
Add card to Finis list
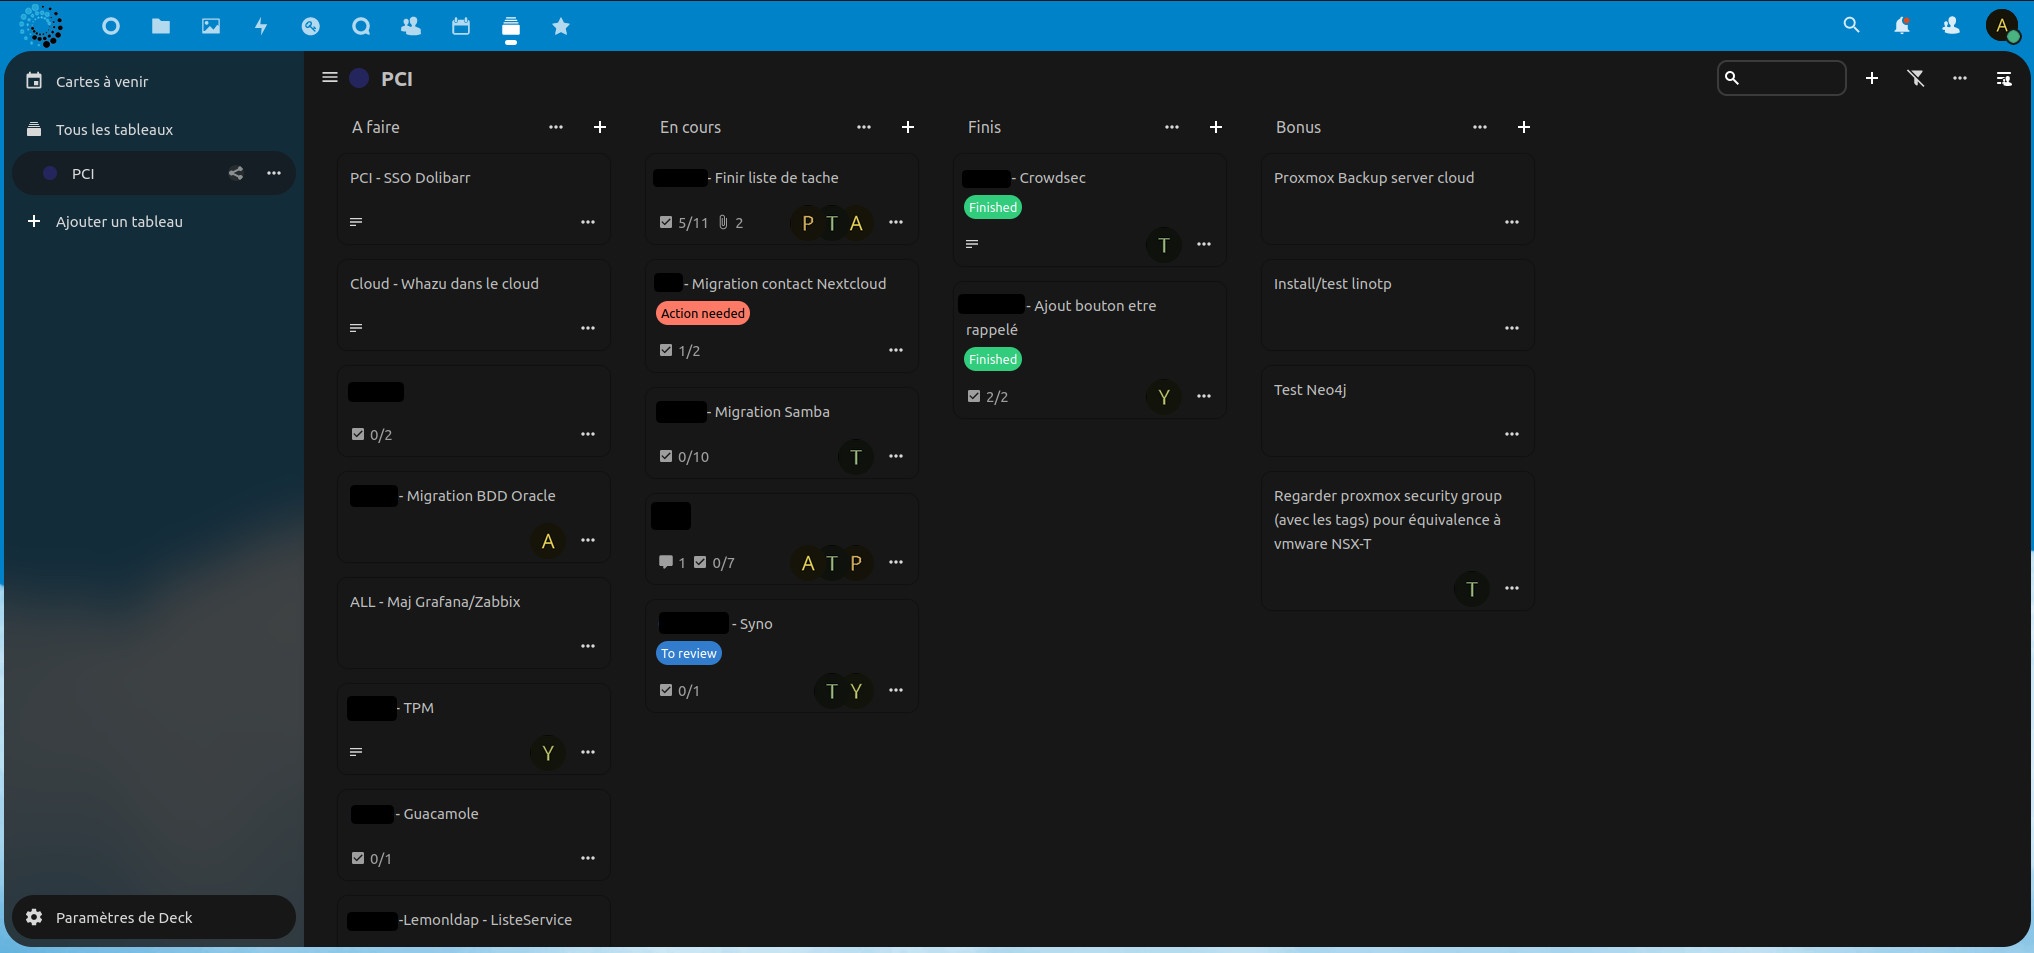[1216, 127]
